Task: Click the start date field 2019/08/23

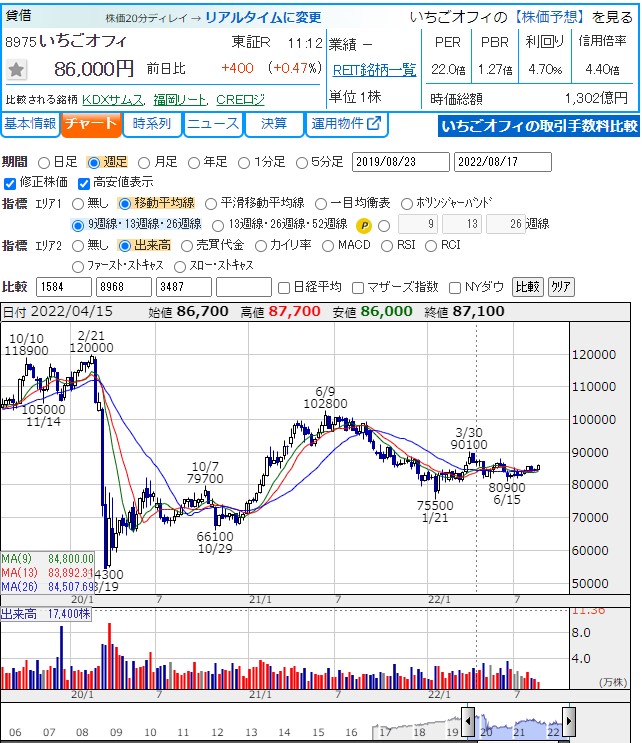Action: [400, 162]
